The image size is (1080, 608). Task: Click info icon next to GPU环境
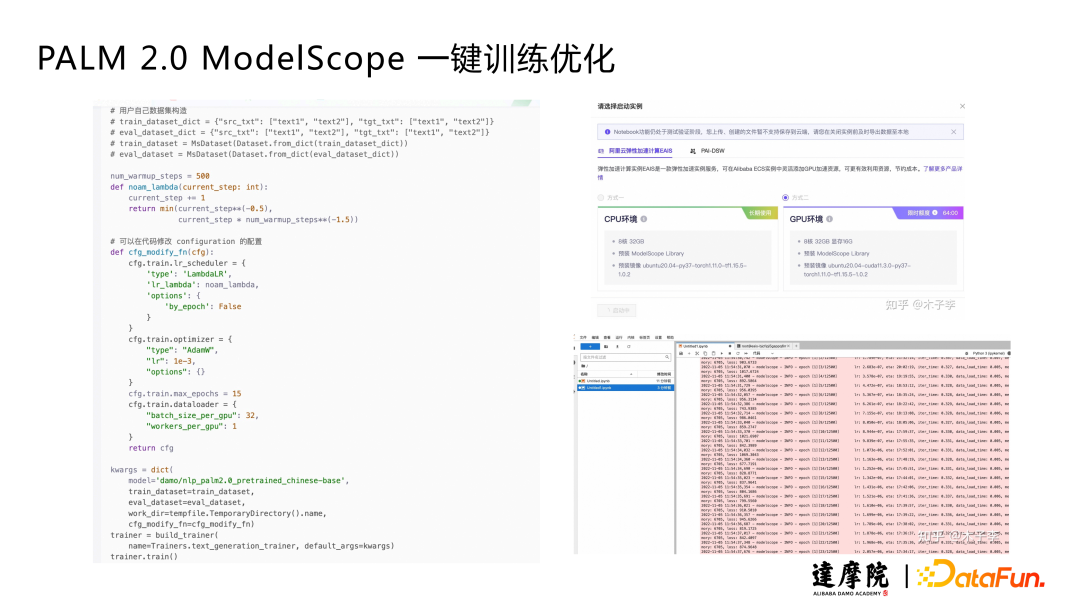pos(829,219)
